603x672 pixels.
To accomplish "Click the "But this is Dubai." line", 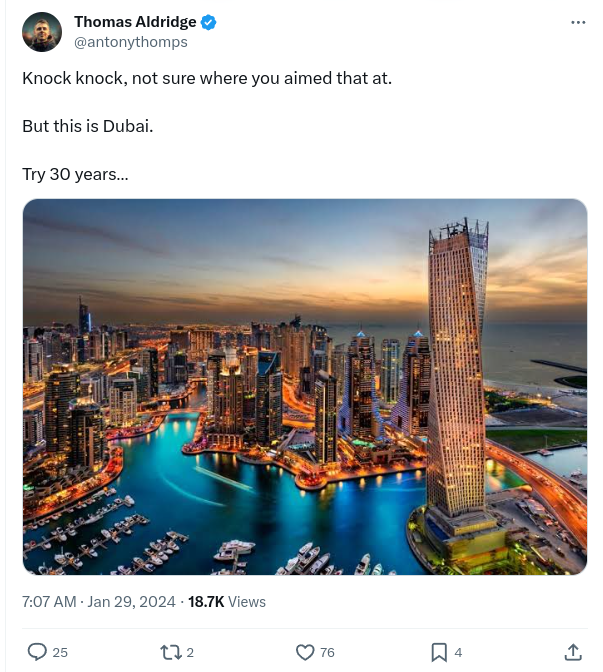I will 88,126.
